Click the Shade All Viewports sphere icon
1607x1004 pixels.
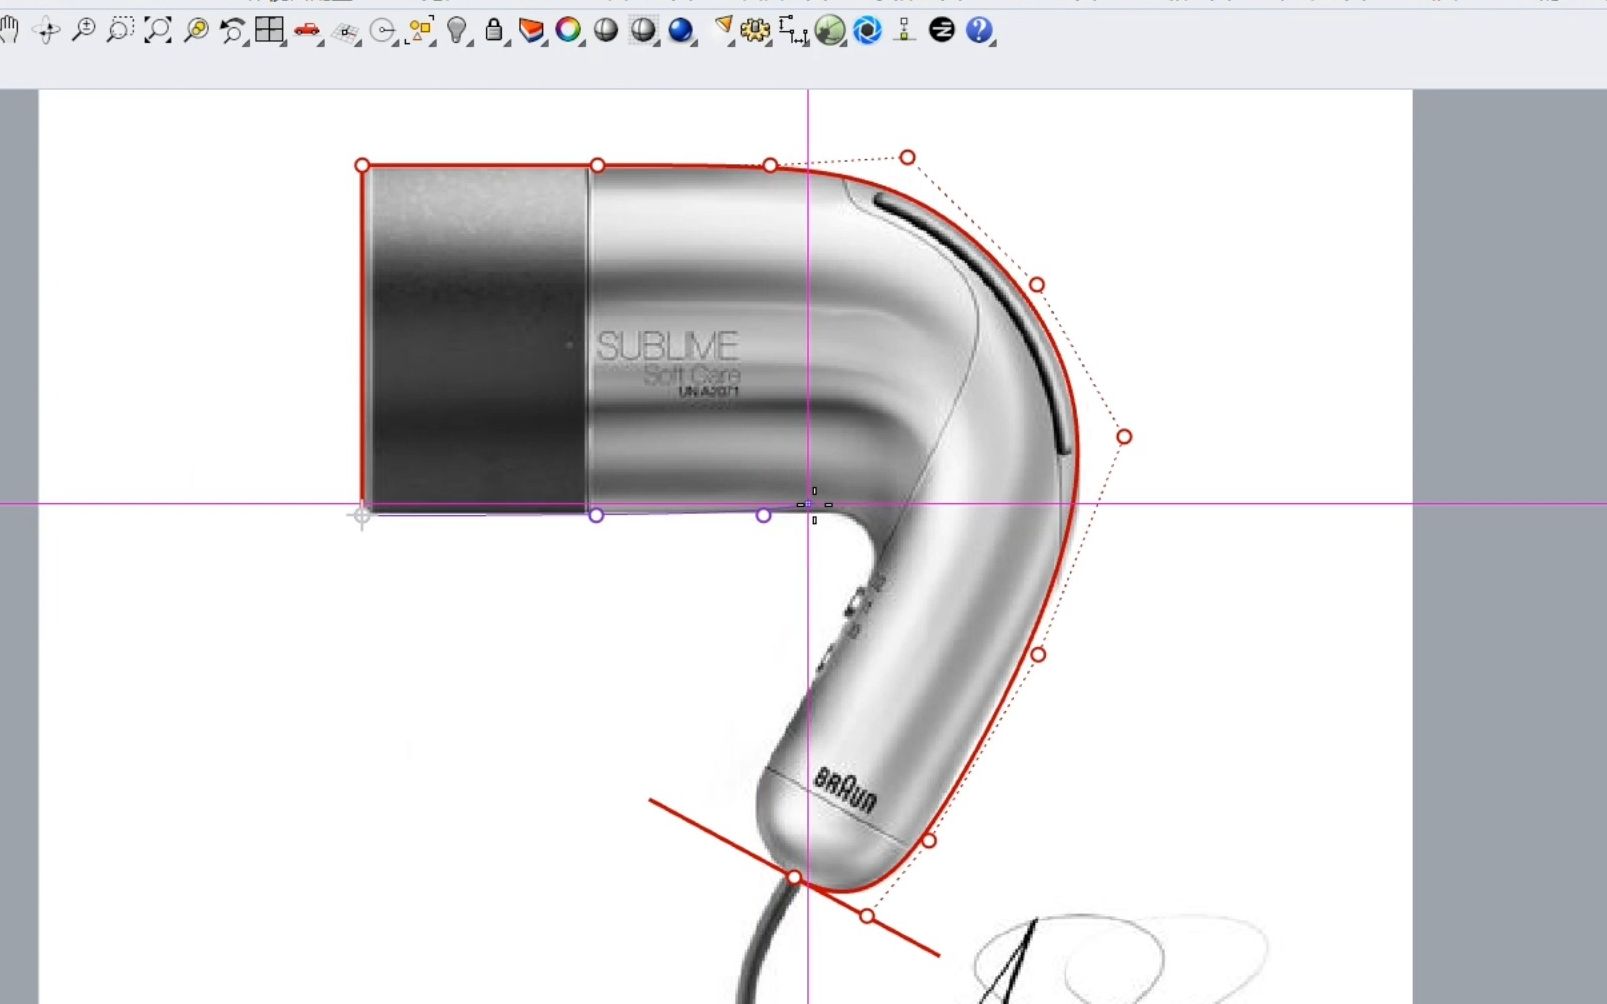click(x=643, y=30)
